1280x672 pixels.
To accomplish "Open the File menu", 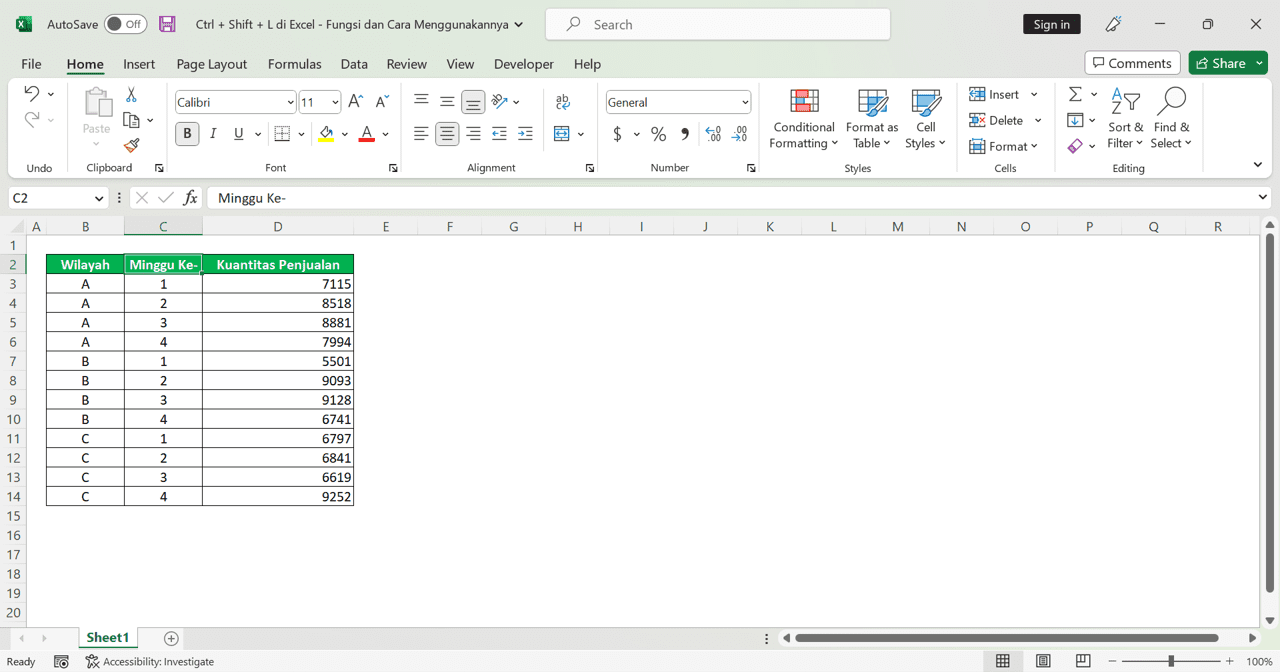I will pyautogui.click(x=31, y=64).
